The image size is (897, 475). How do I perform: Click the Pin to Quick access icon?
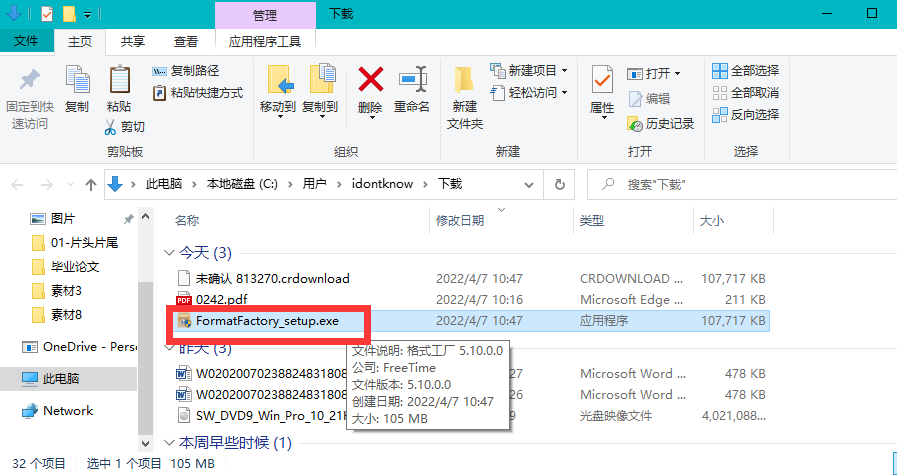coord(30,81)
